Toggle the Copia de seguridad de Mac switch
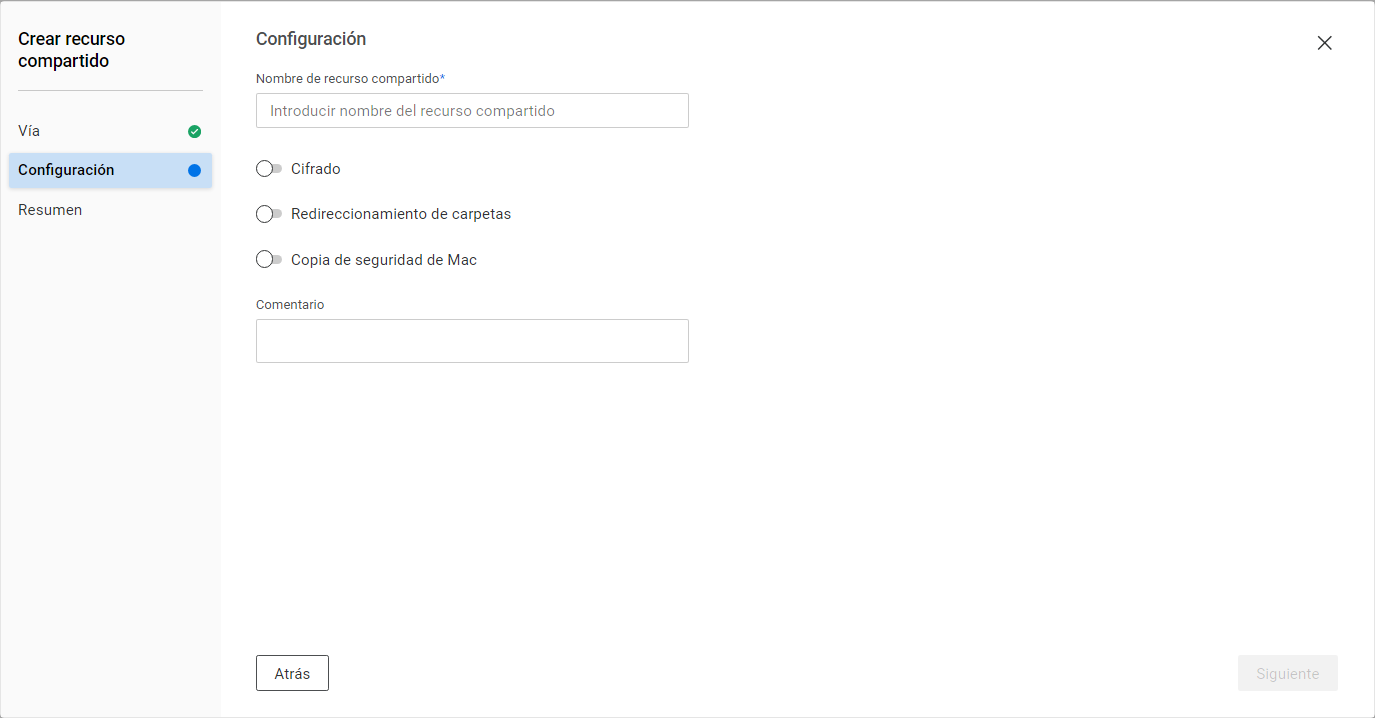Image resolution: width=1375 pixels, height=718 pixels. coord(269,260)
